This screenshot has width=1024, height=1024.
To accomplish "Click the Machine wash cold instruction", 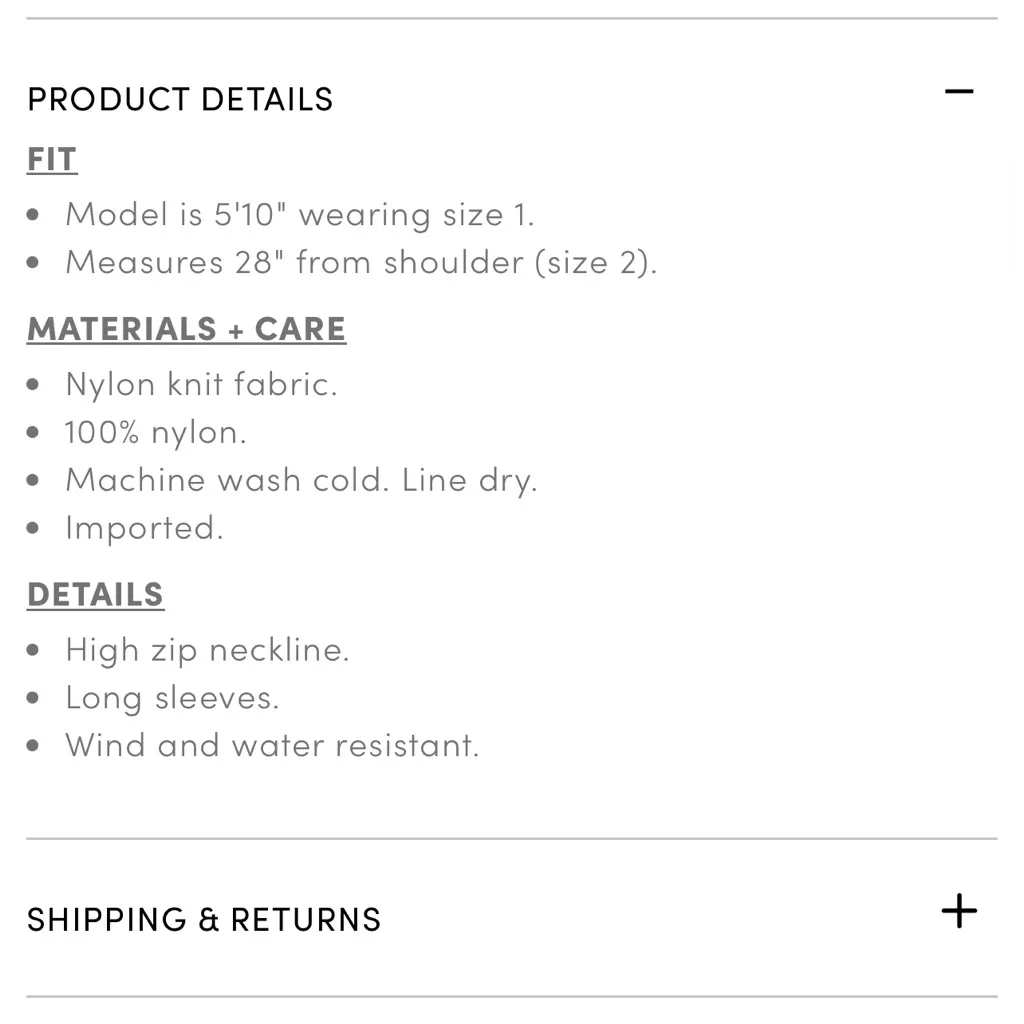I will (x=302, y=480).
